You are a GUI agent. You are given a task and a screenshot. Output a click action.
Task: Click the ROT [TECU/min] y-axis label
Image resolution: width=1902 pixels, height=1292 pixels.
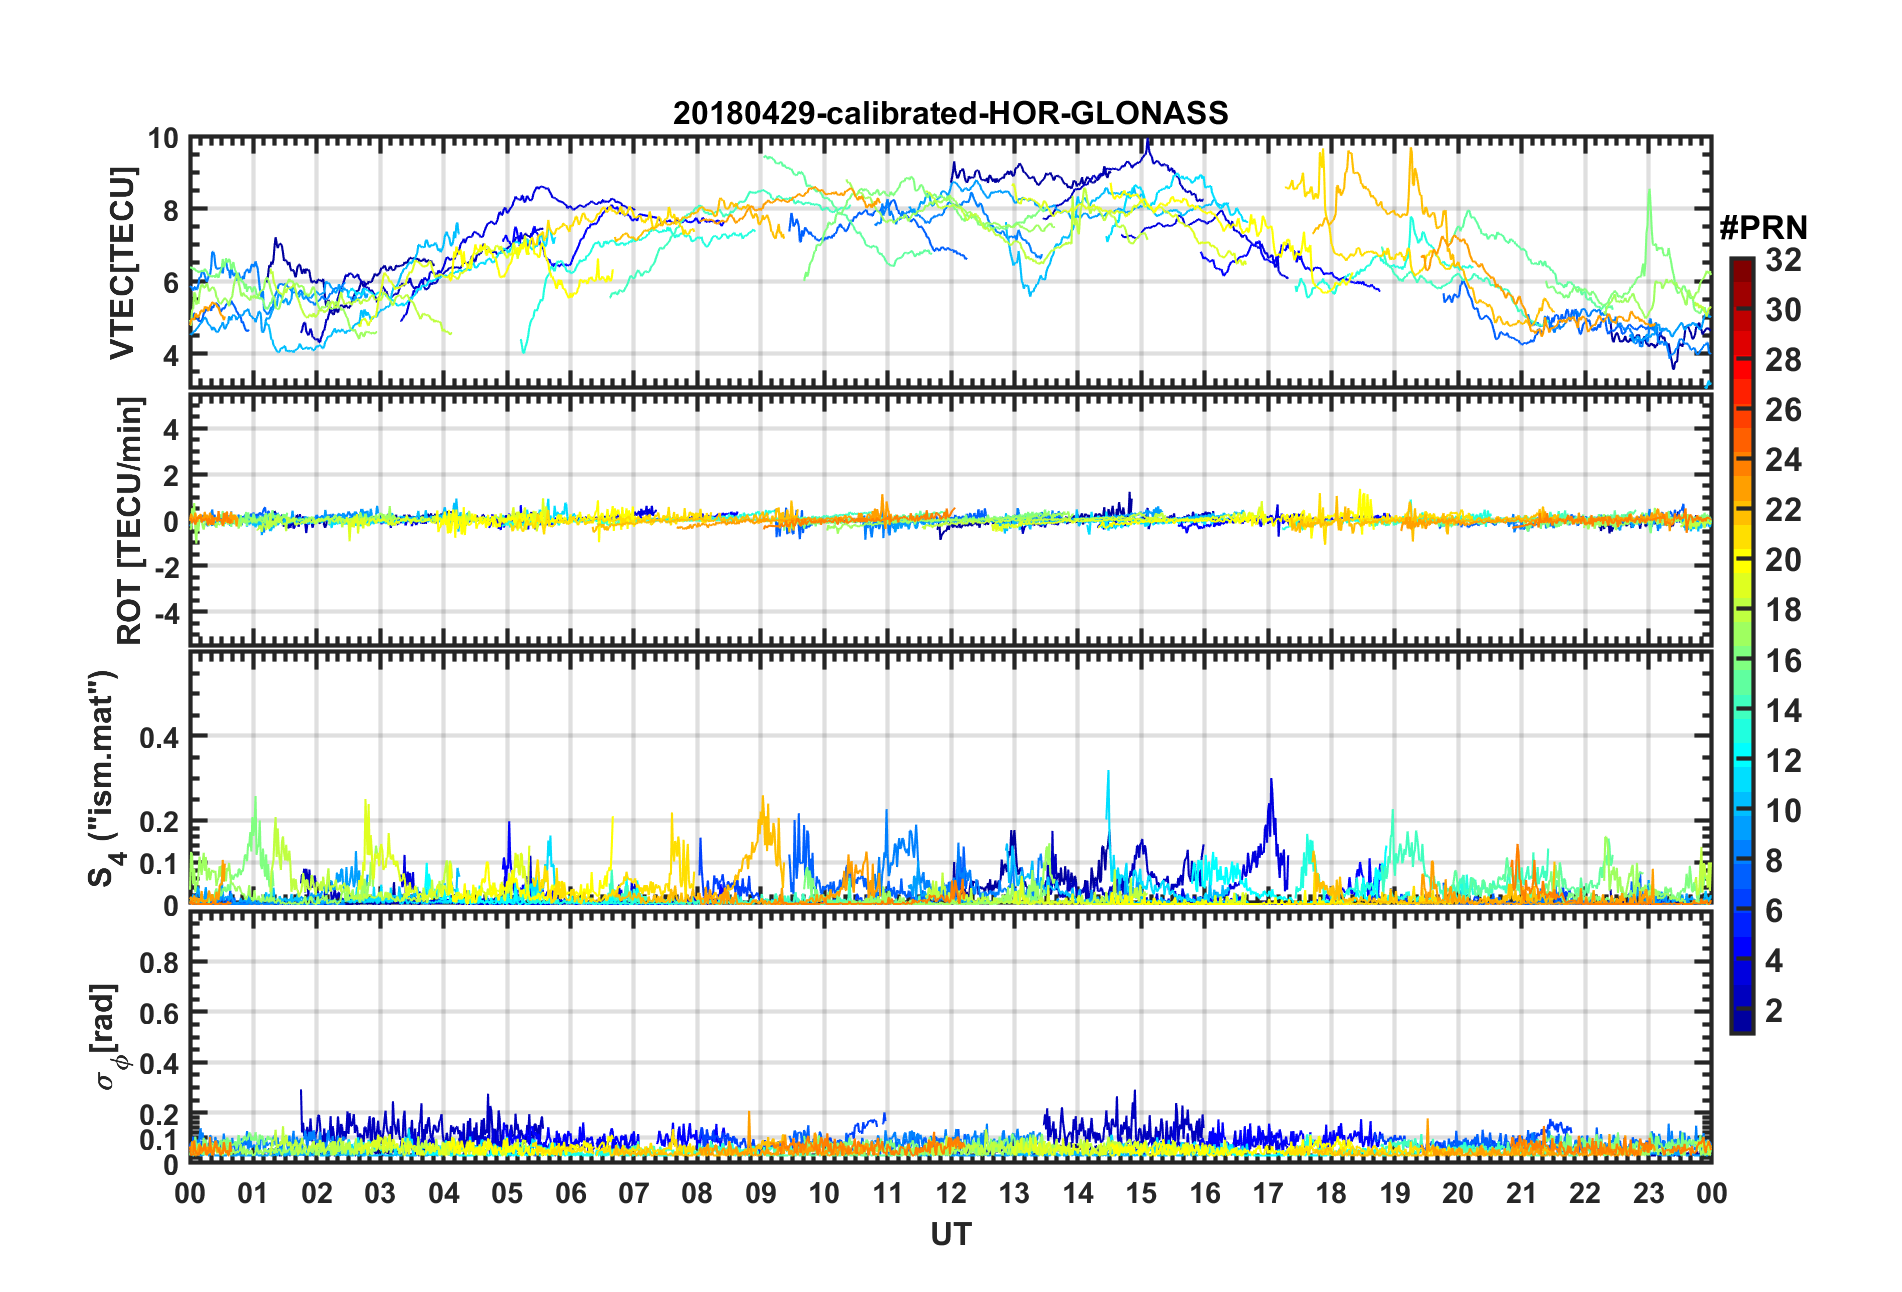[129, 521]
